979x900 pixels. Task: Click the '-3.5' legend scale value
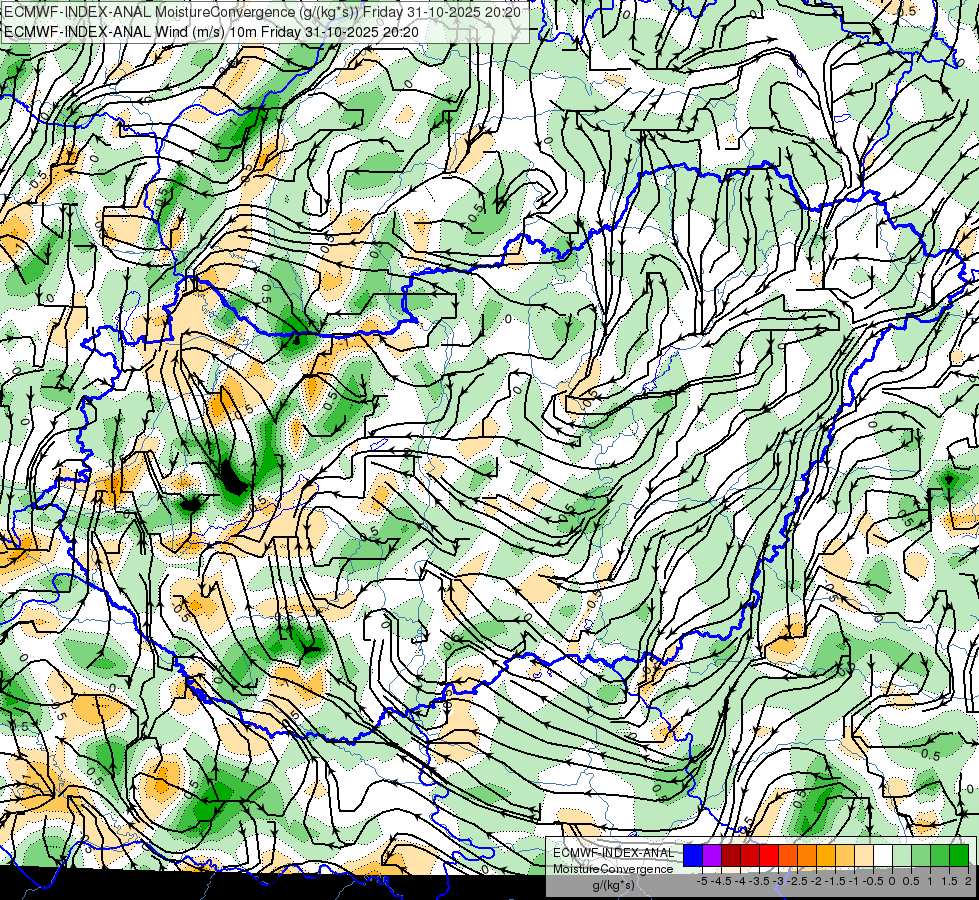(x=759, y=881)
